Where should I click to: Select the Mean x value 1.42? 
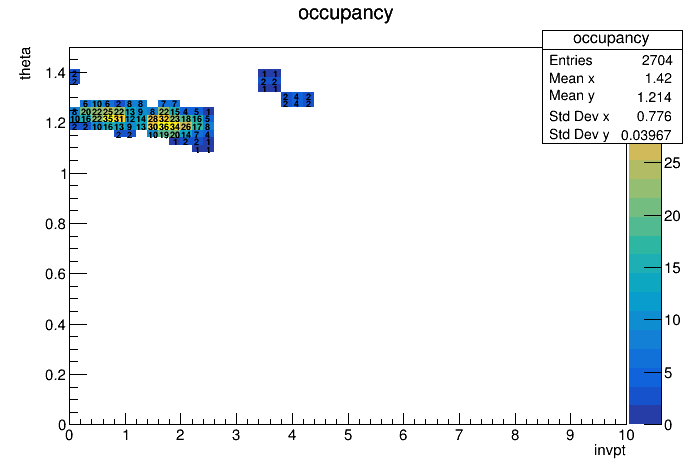658,78
